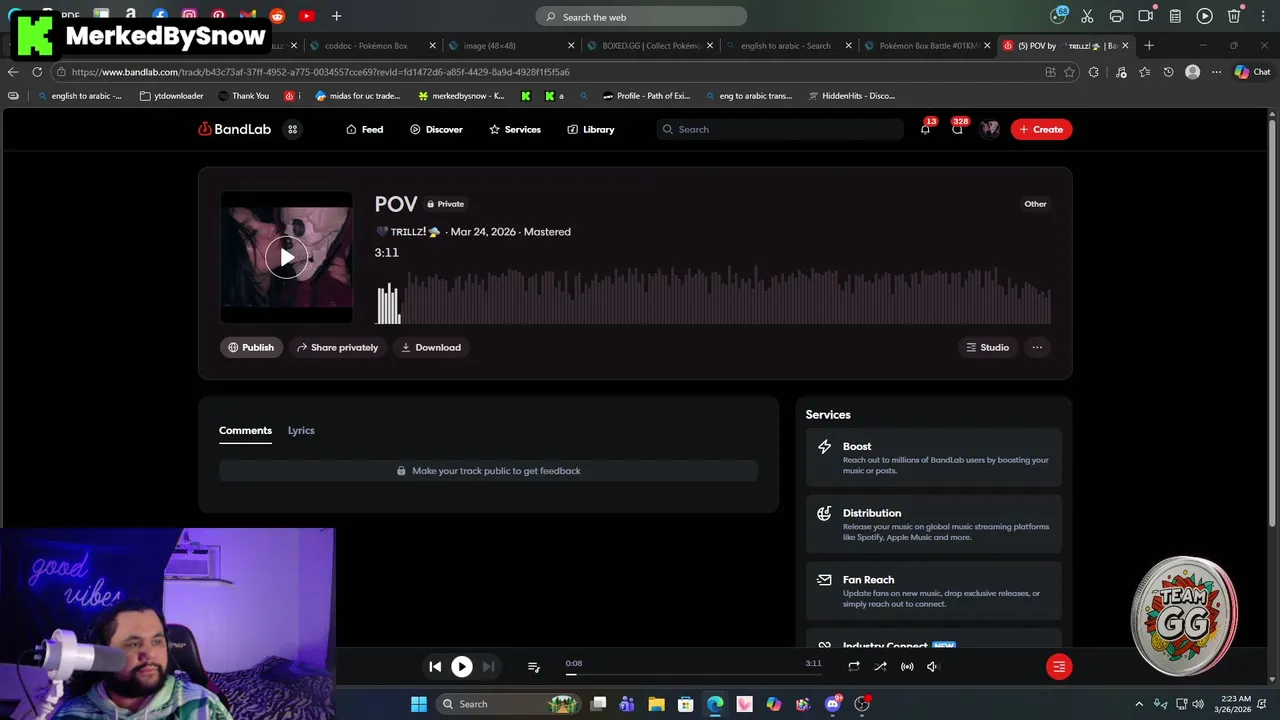Open the Fan Reach service card
This screenshot has height=720, width=1280.
tap(934, 591)
